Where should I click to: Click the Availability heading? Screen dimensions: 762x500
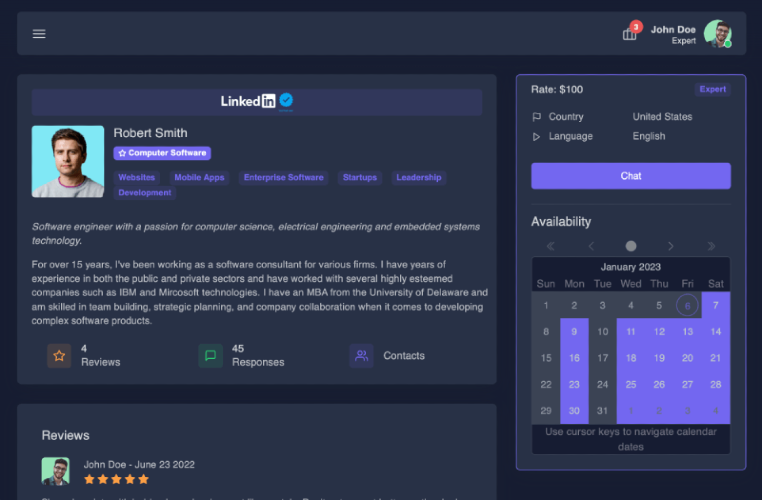tap(561, 222)
